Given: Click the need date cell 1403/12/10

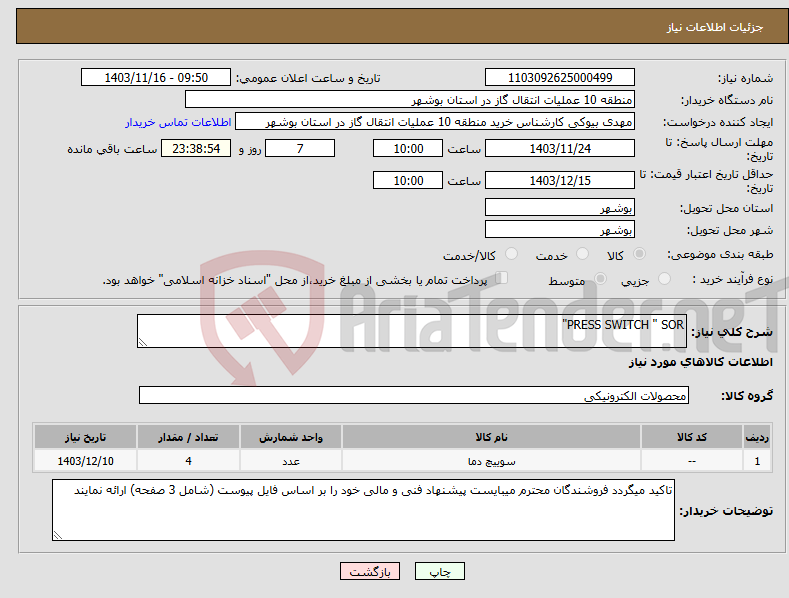Looking at the screenshot, I should (86, 461).
